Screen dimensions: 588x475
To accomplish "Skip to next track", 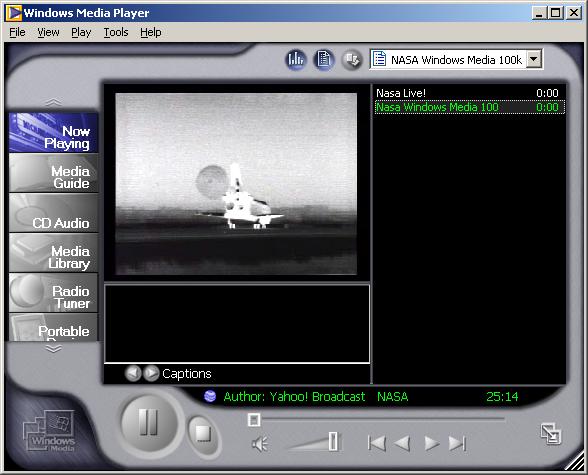I will coord(457,443).
